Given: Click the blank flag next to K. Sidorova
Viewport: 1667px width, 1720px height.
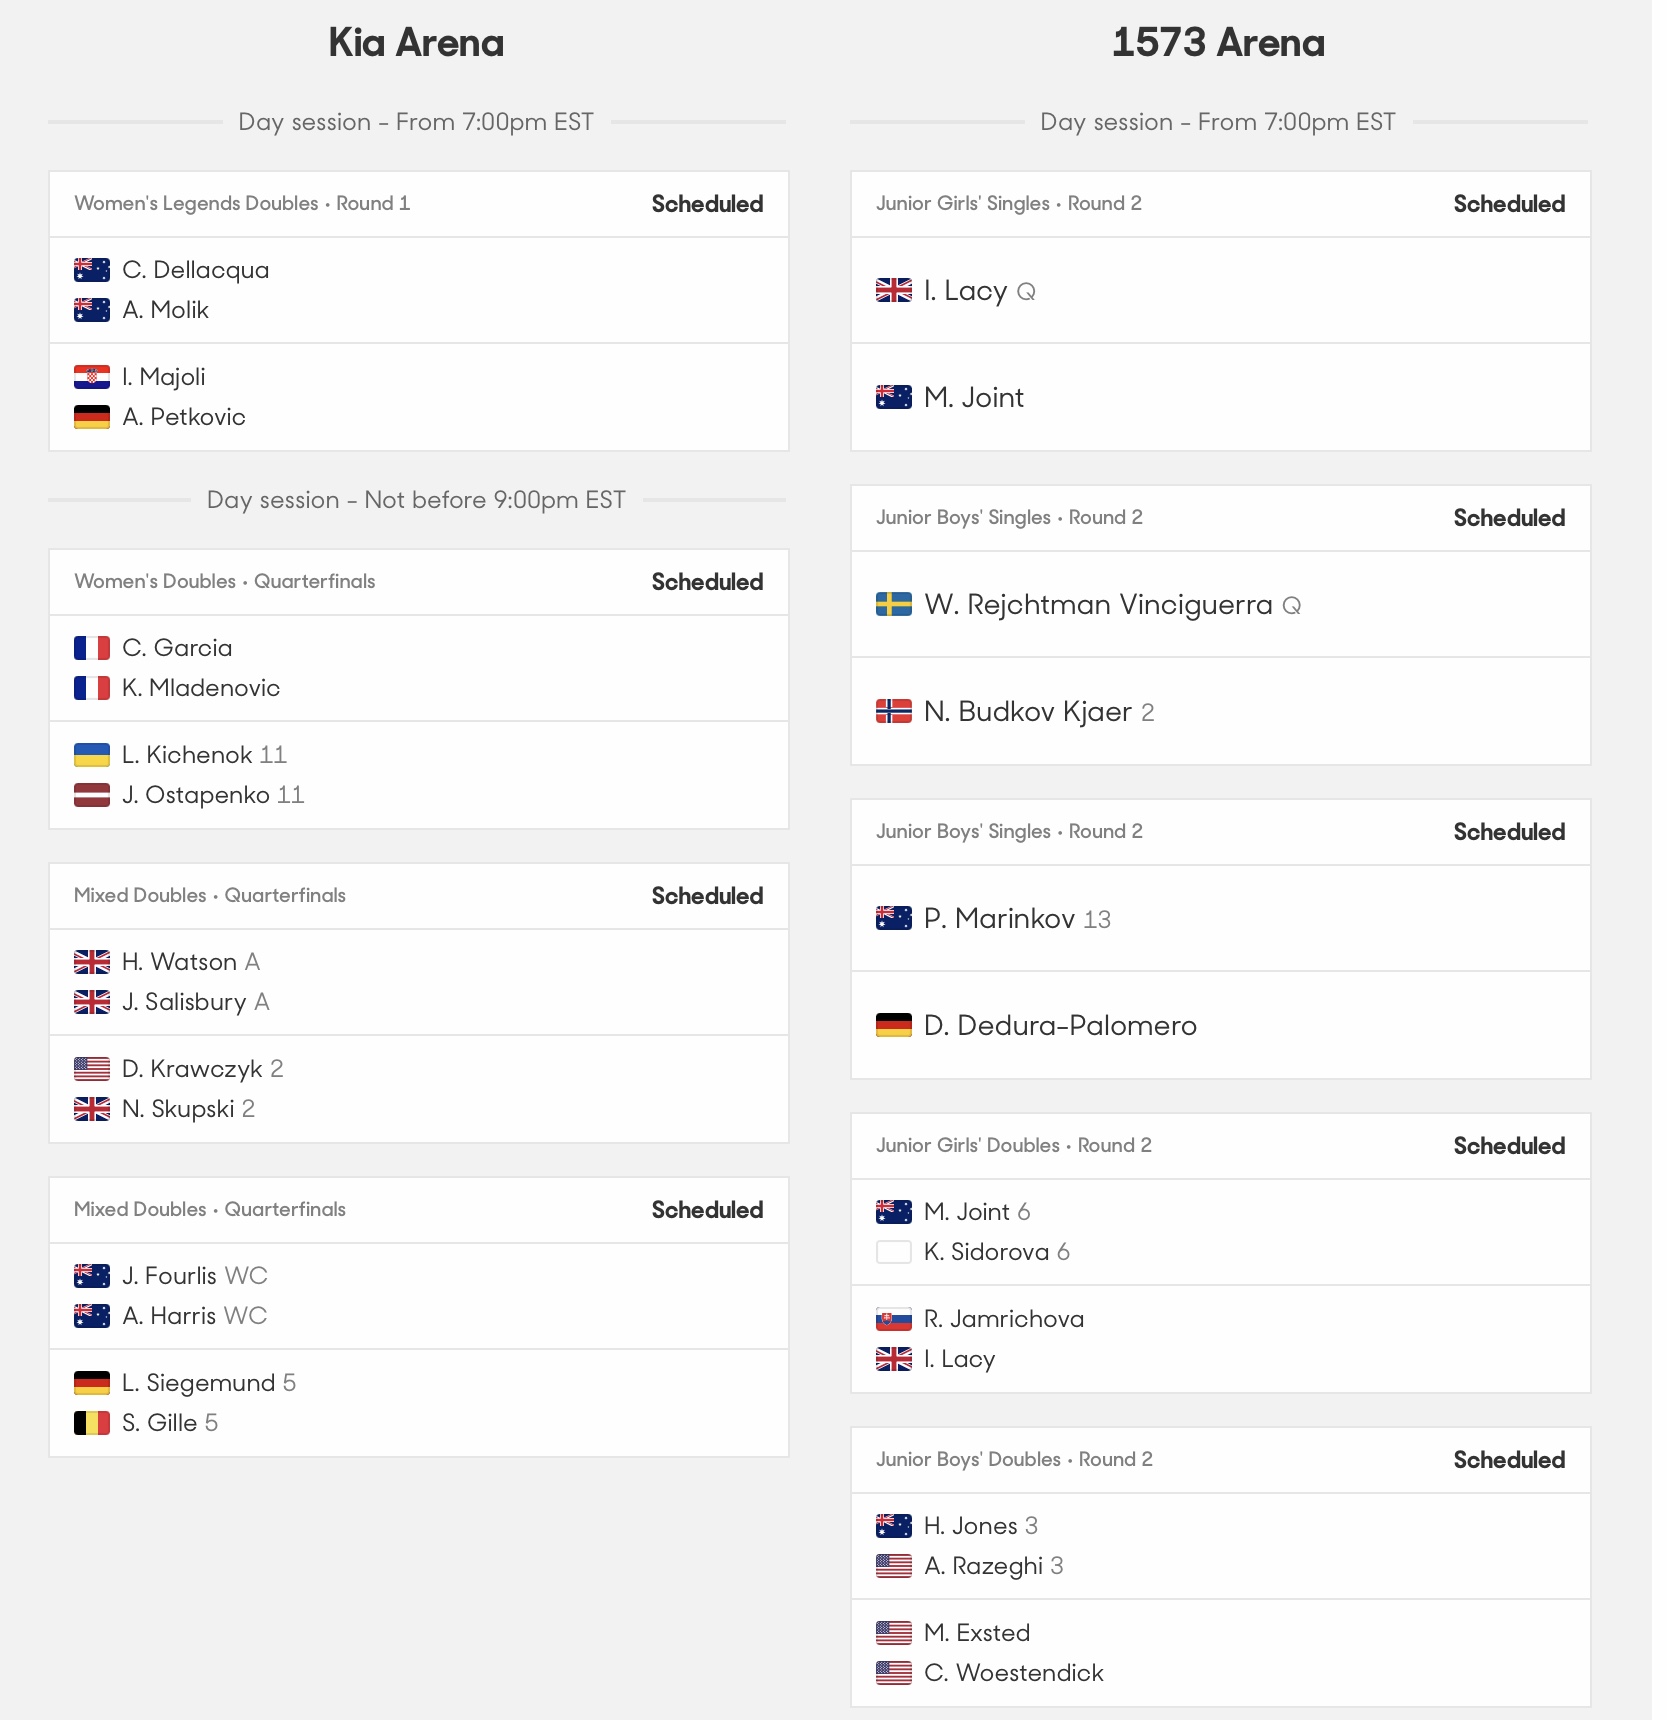Looking at the screenshot, I should [894, 1252].
